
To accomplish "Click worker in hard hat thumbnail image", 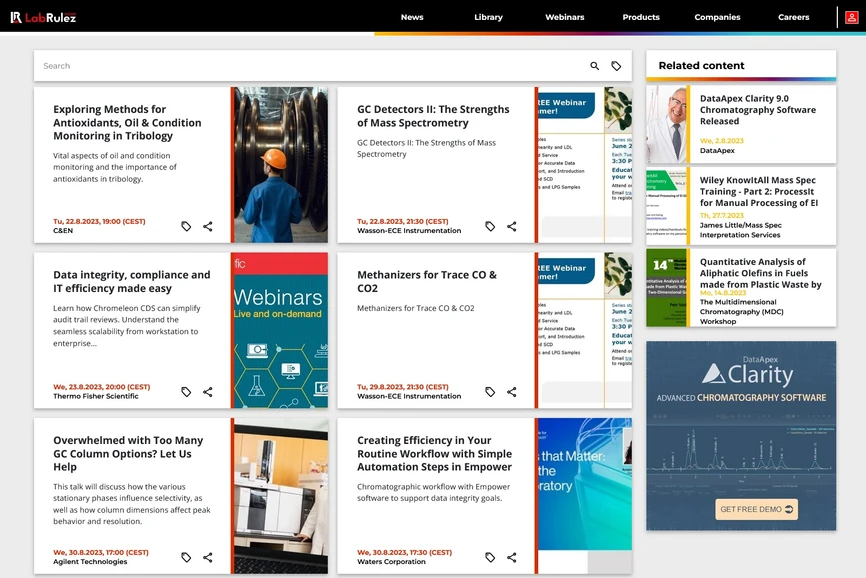I will (281, 165).
